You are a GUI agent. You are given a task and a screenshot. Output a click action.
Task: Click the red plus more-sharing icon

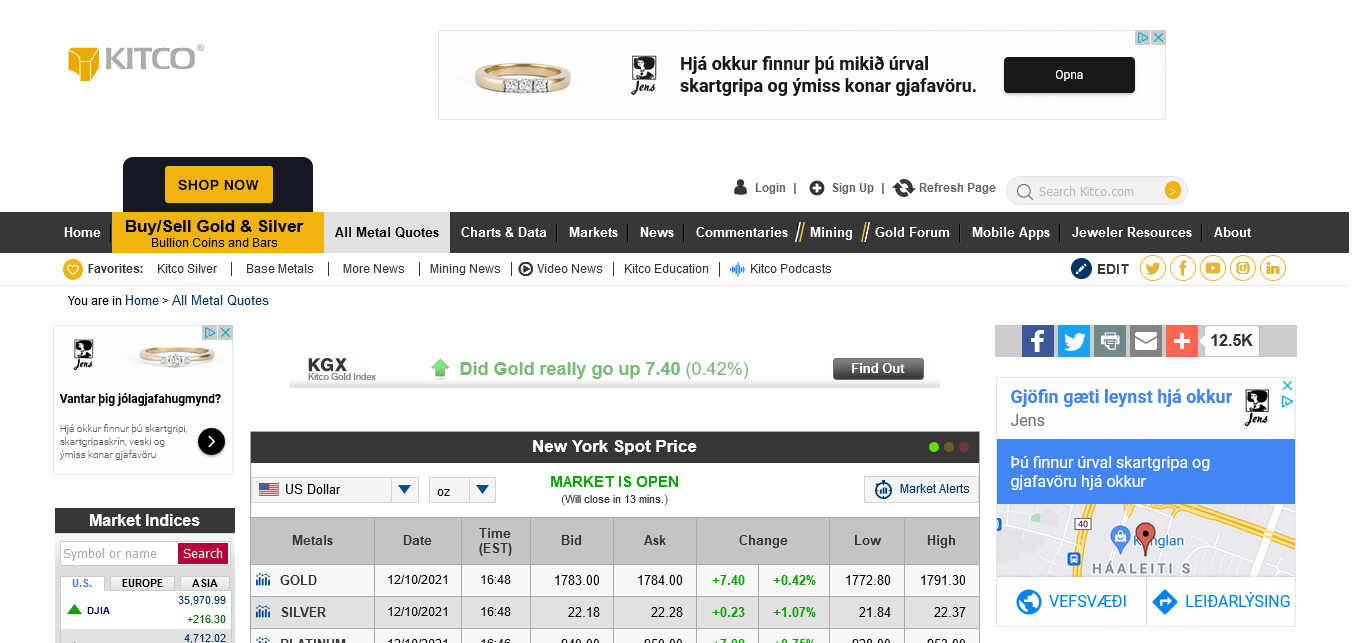coord(1181,341)
